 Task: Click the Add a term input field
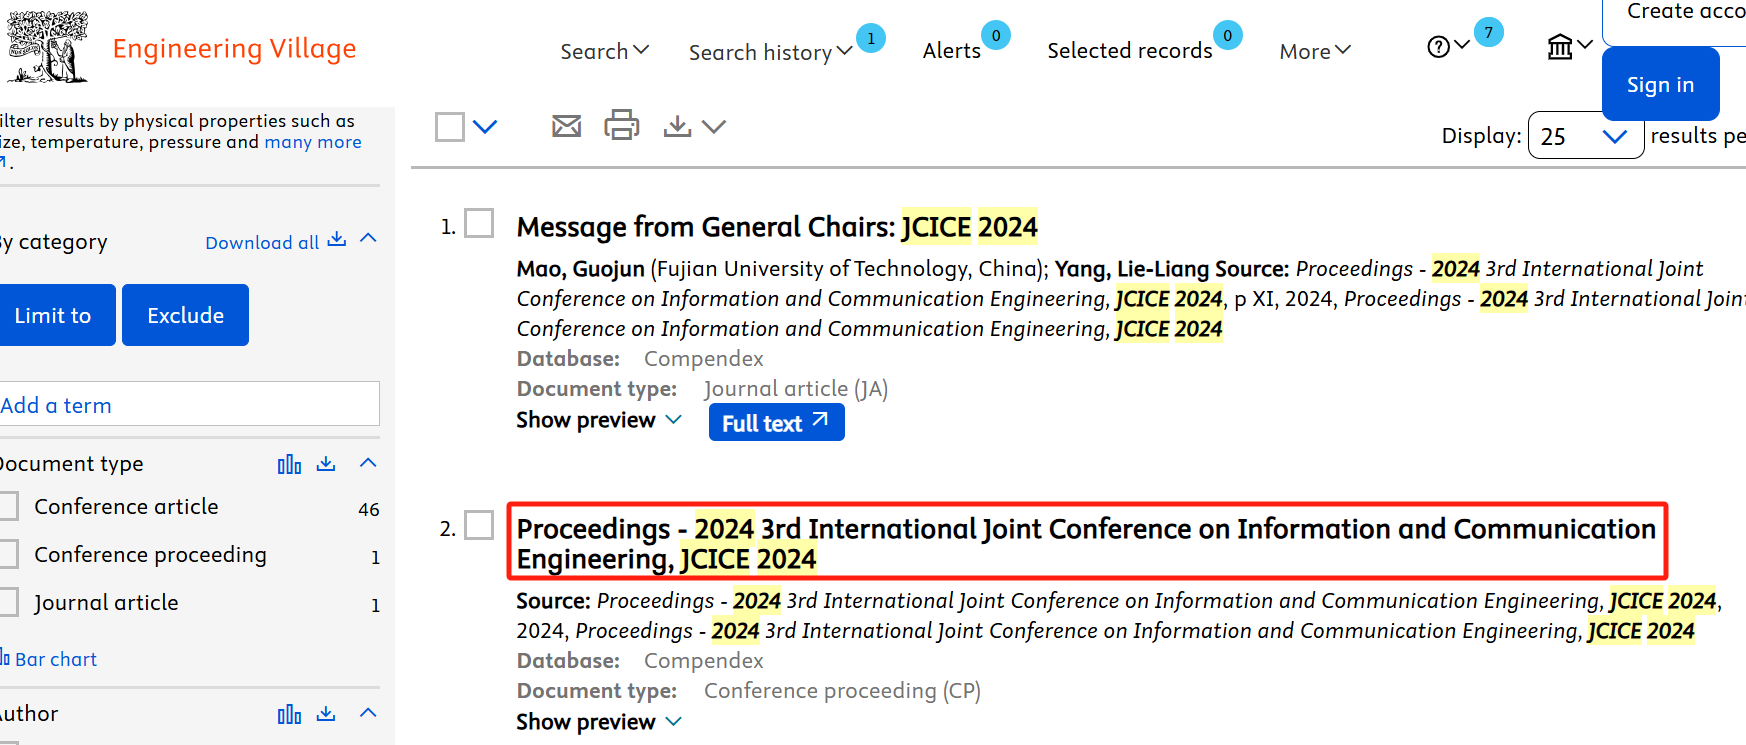[188, 405]
